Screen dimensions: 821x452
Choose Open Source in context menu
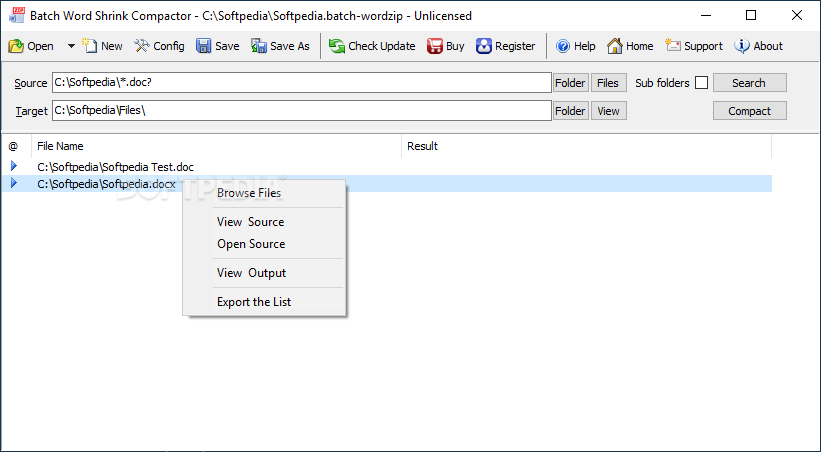(264, 244)
